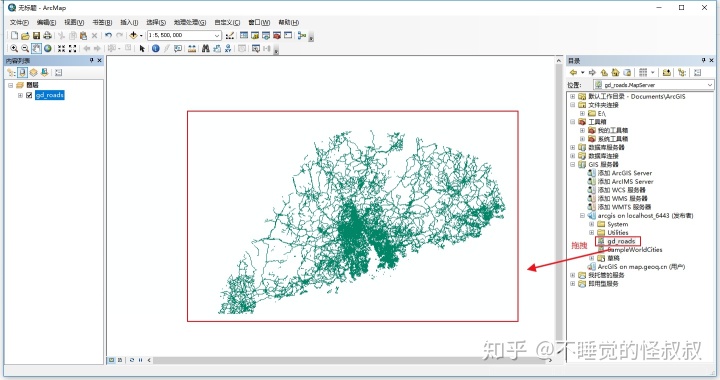
Task: Open the ModelBuilder icon
Action: [x=302, y=35]
